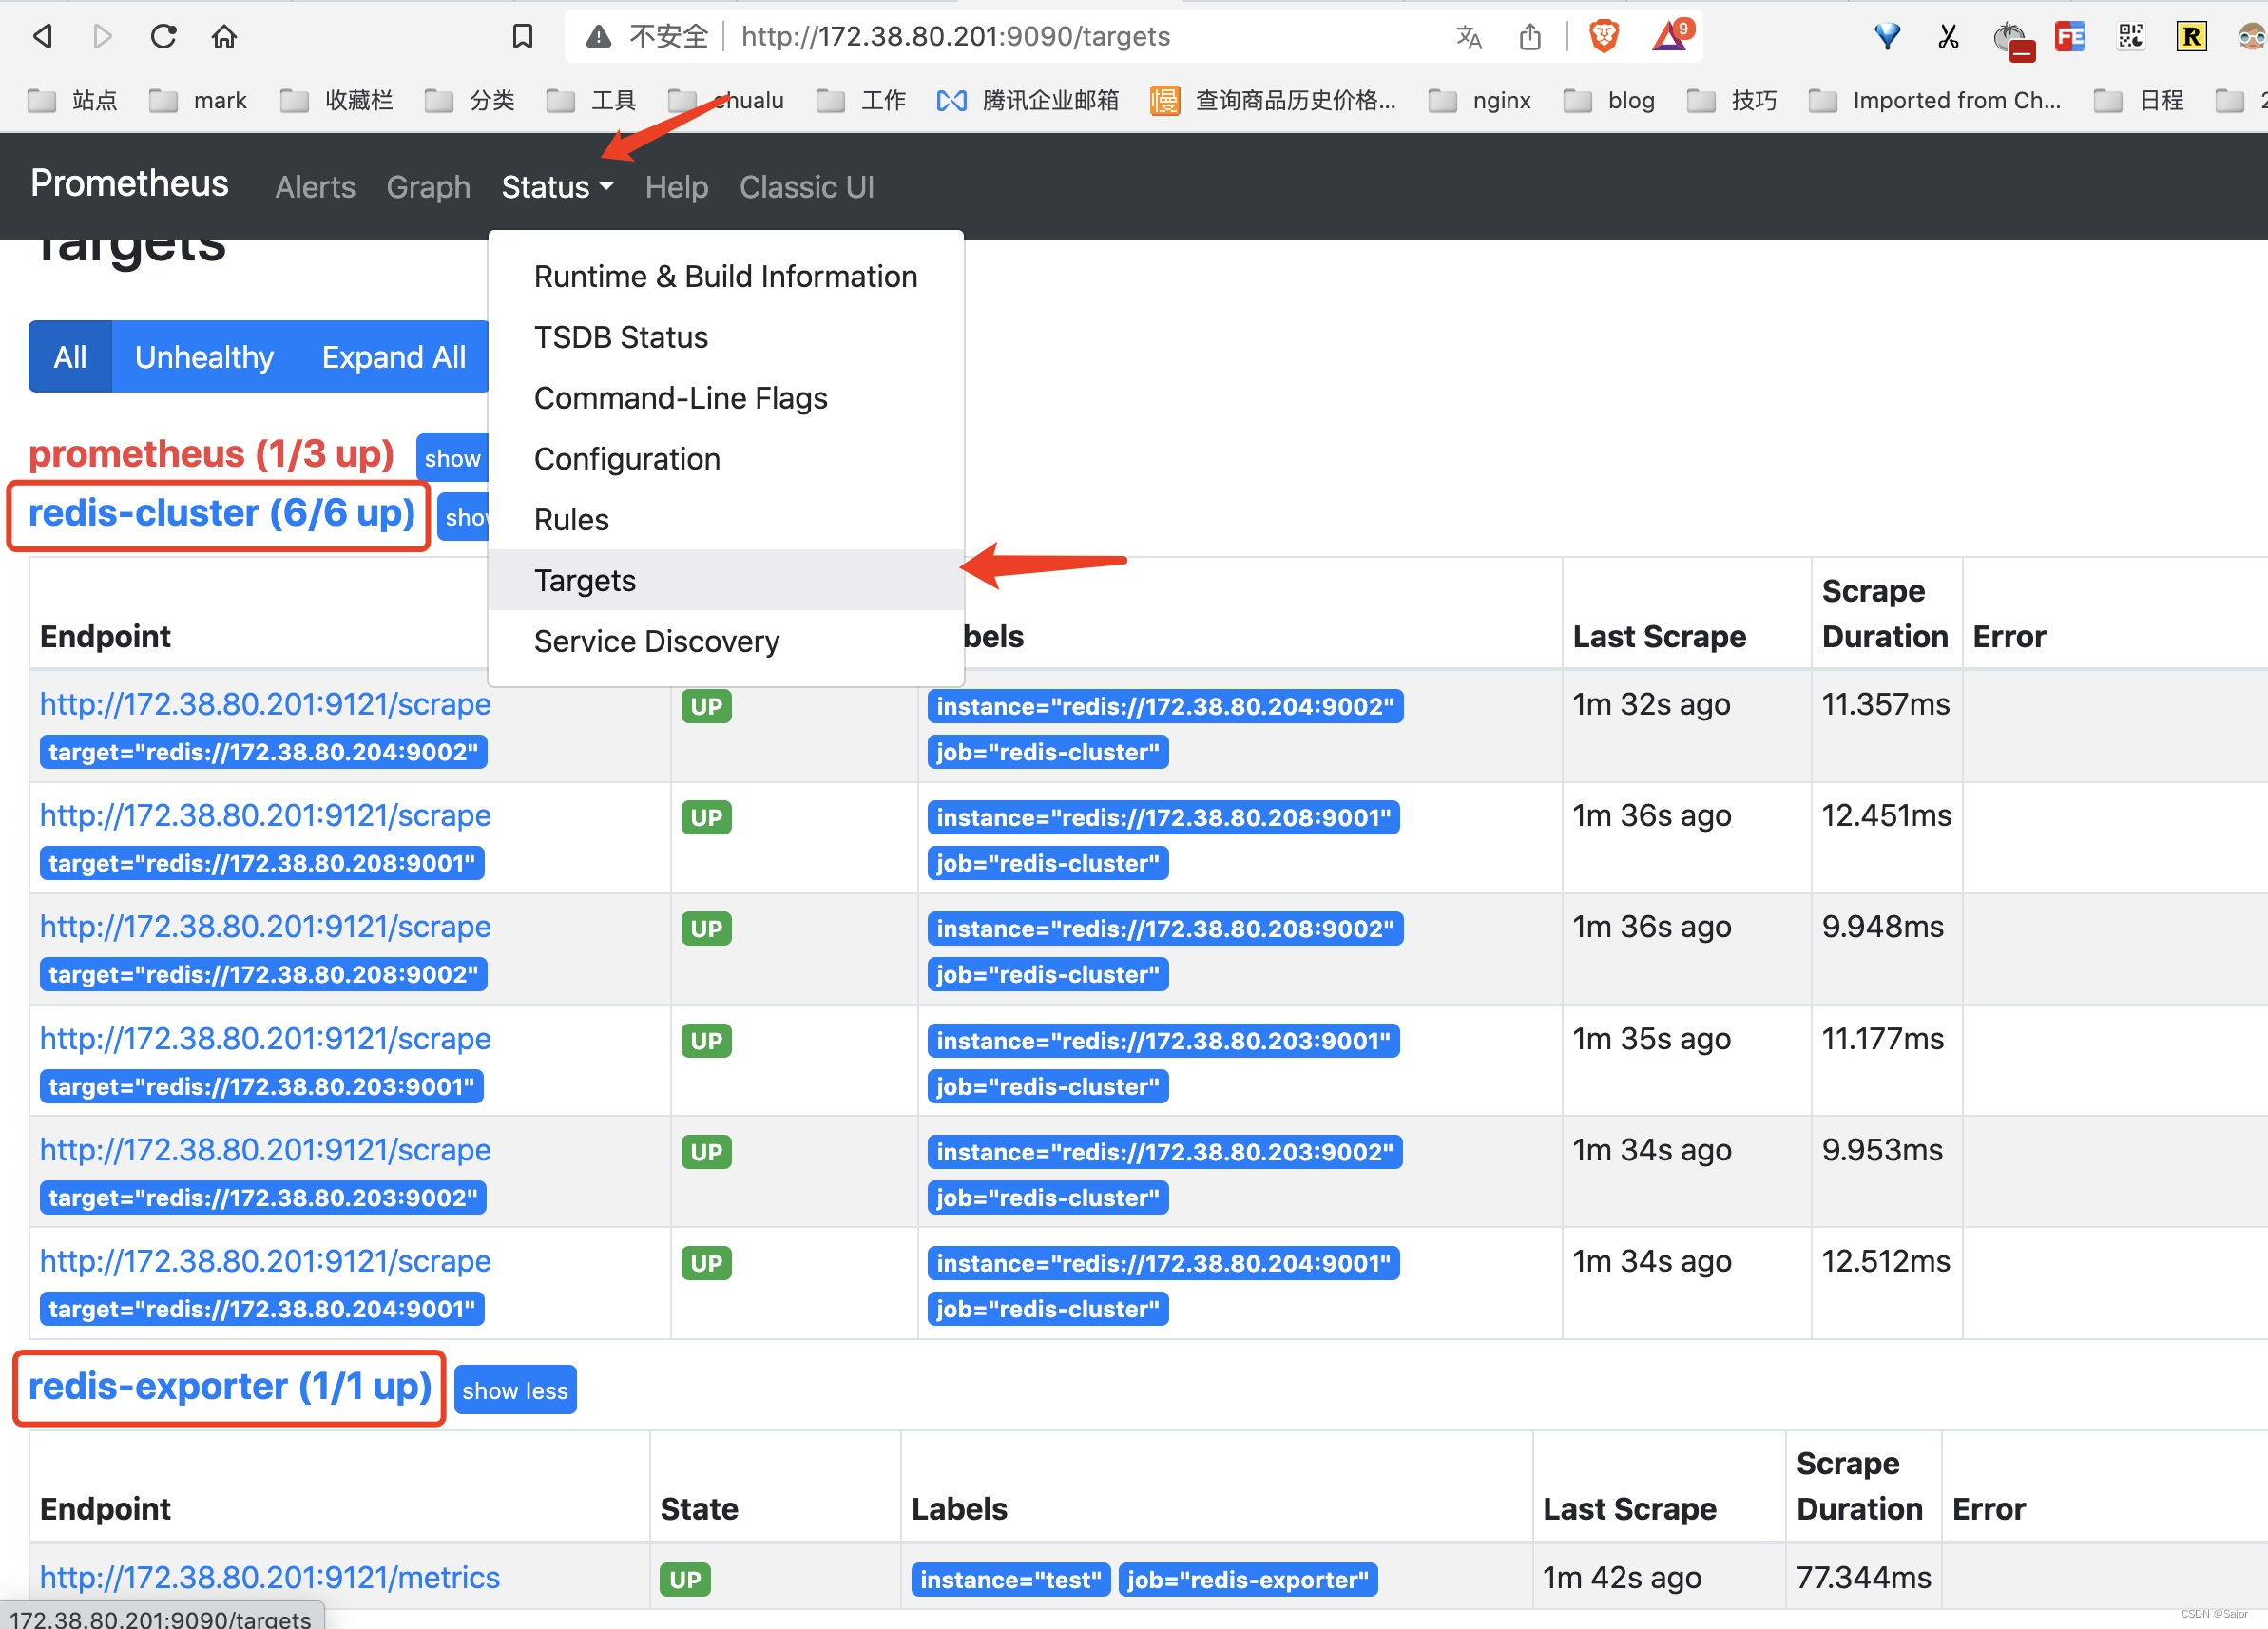The image size is (2268, 1629).
Task: Select Alerts in the Prometheus navbar
Action: (315, 187)
